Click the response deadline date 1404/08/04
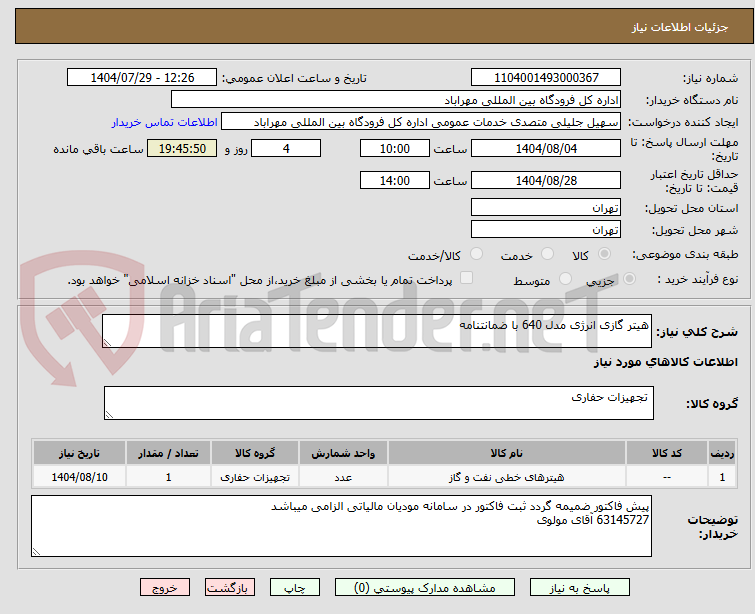The width and height of the screenshot is (755, 614). tap(546, 148)
